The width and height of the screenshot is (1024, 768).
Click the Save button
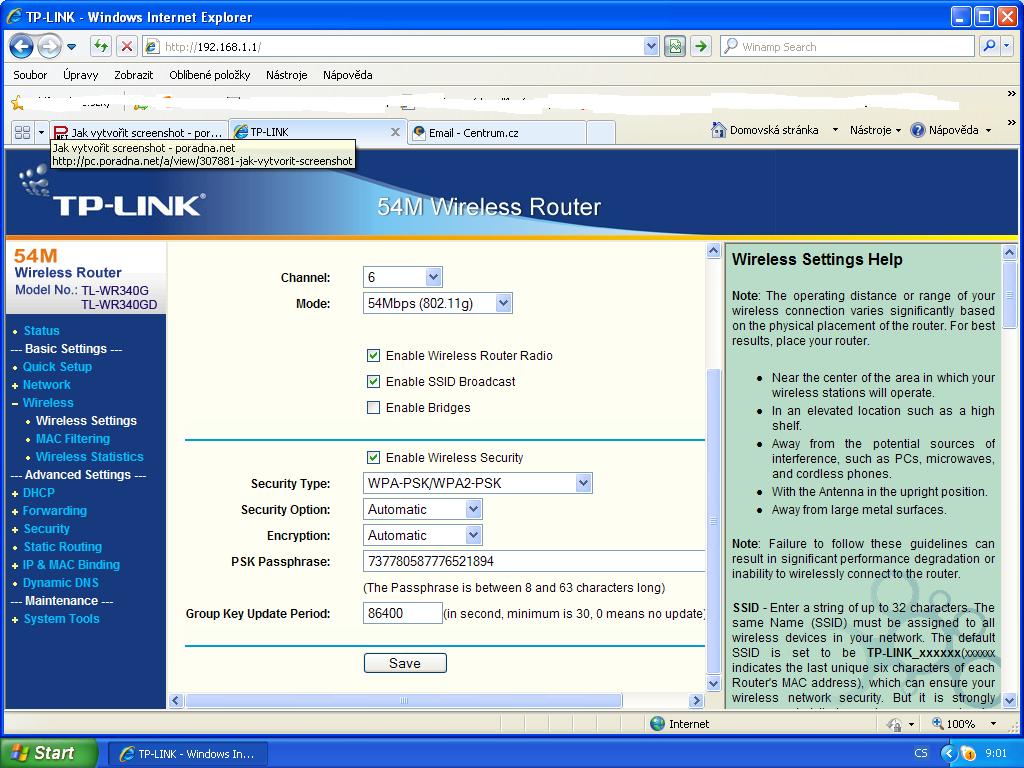click(405, 663)
